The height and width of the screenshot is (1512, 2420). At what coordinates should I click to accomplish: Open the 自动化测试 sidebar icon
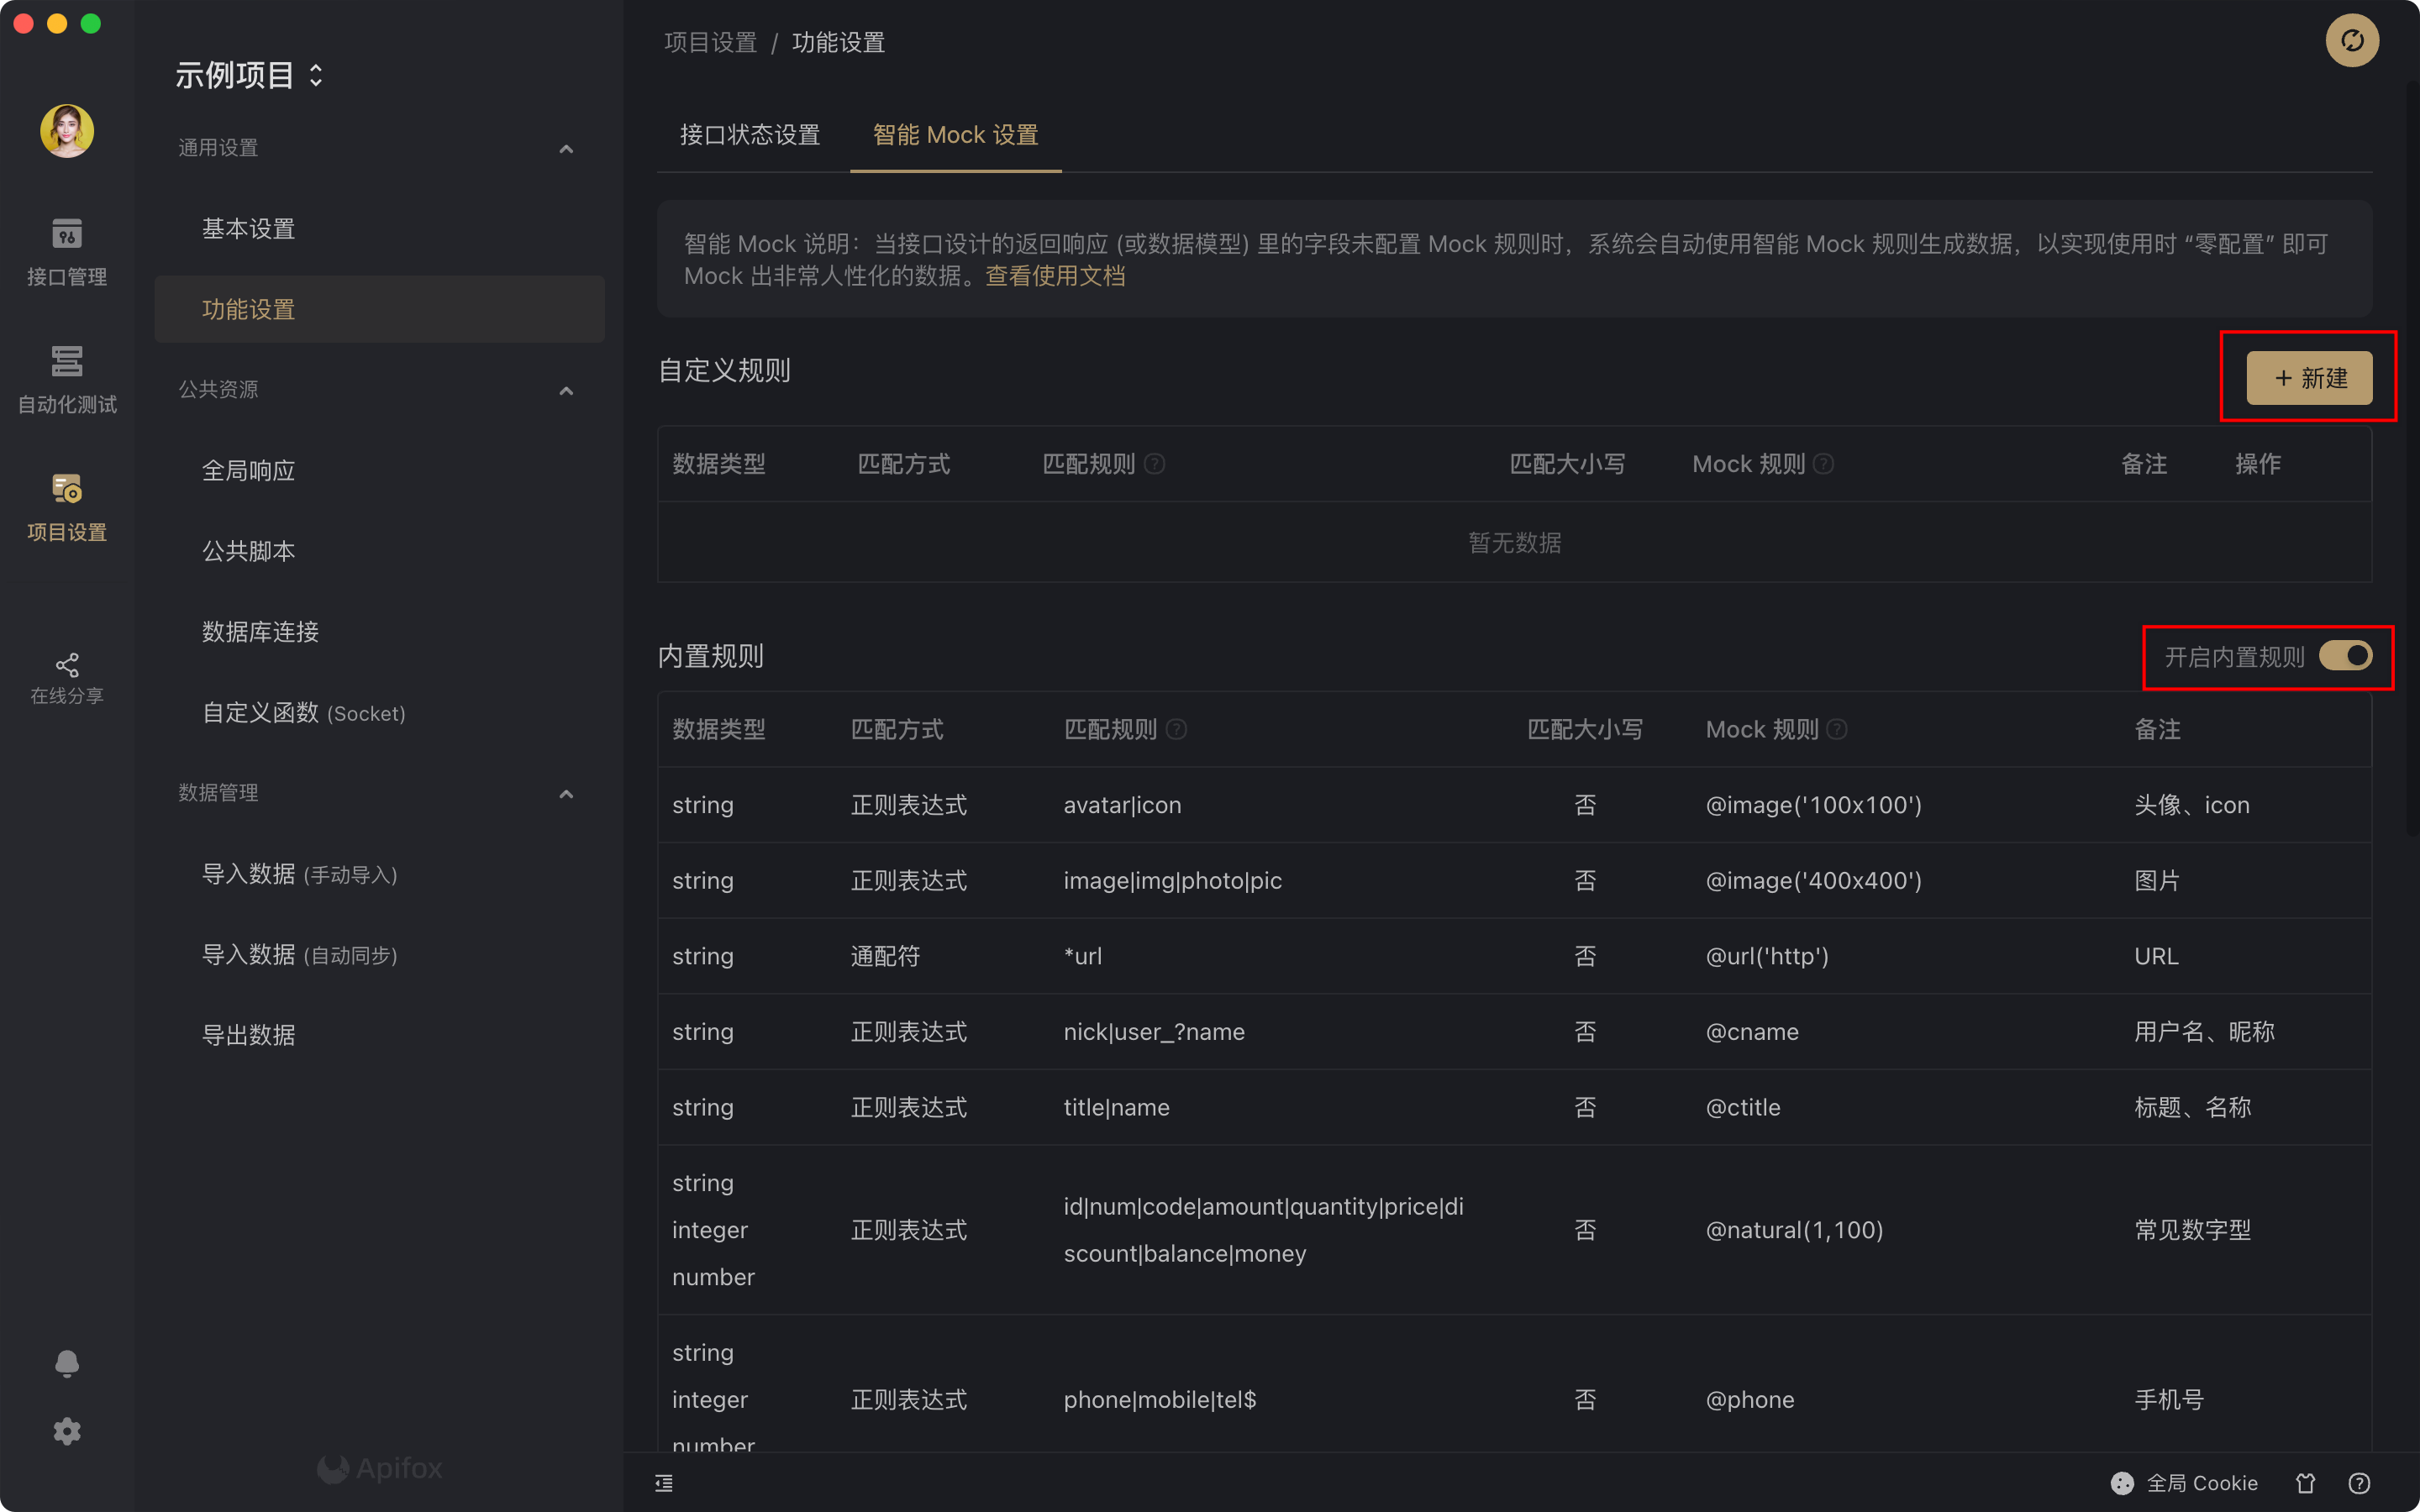tap(67, 362)
